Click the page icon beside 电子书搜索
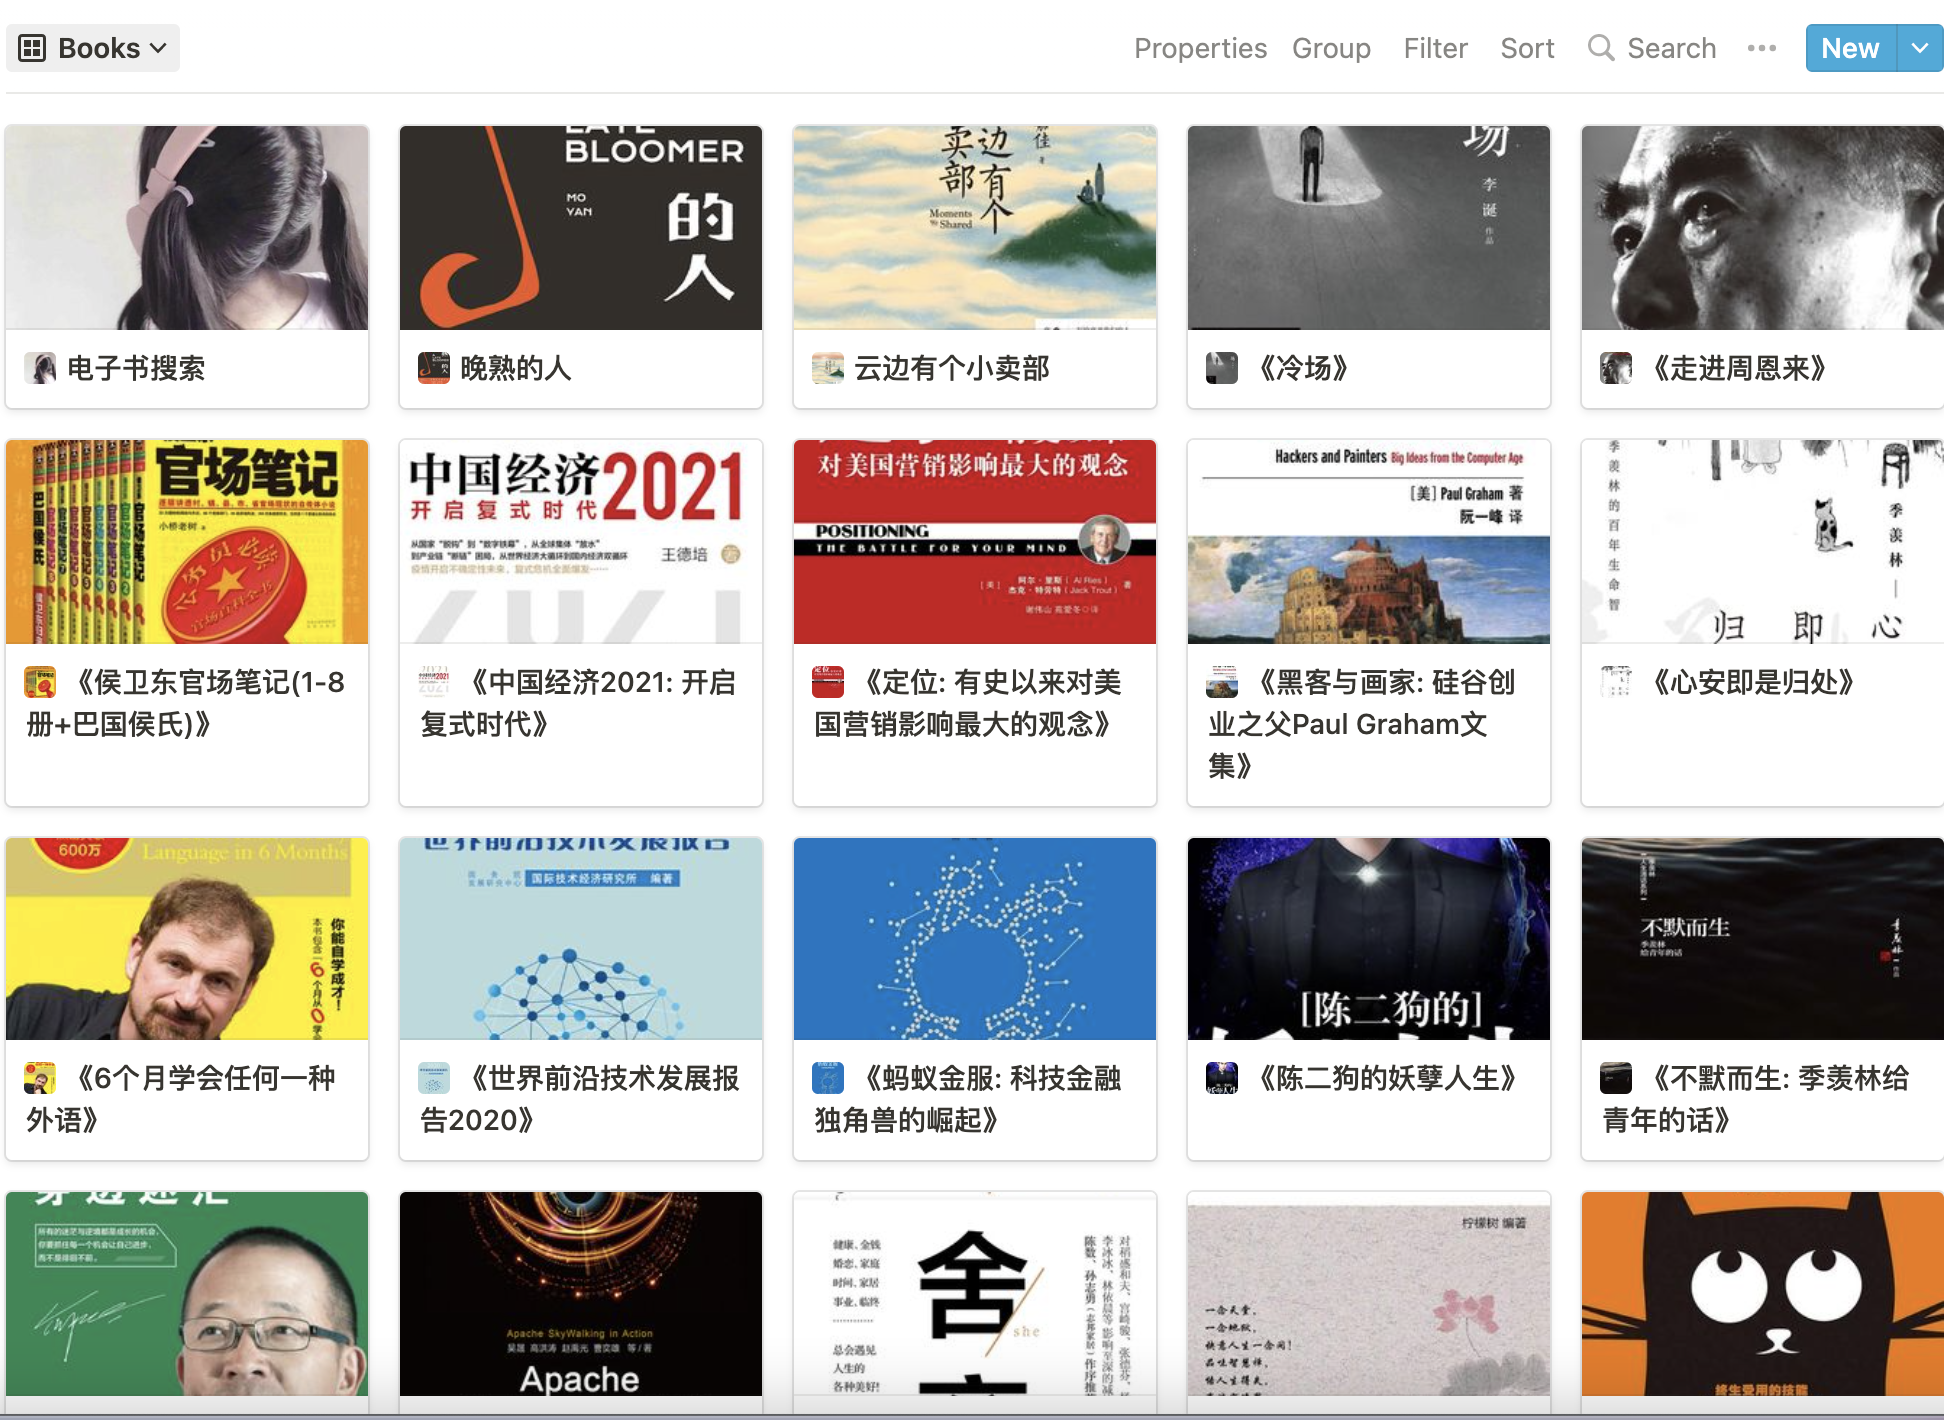This screenshot has width=1944, height=1420. pyautogui.click(x=39, y=368)
